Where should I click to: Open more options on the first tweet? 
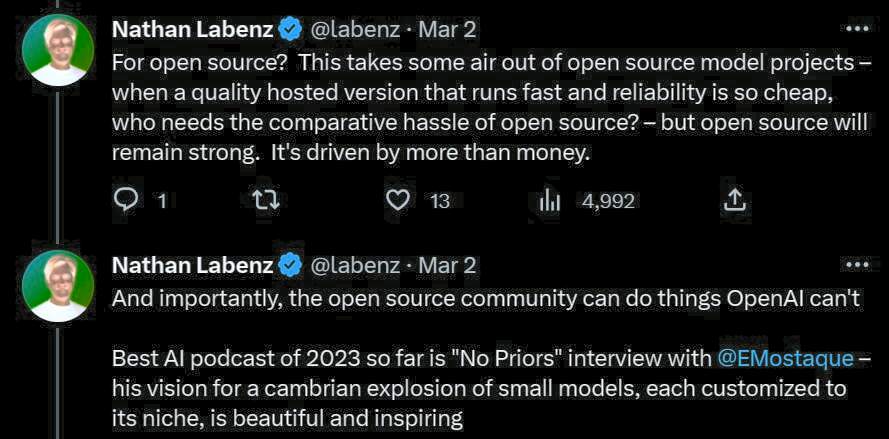[857, 27]
